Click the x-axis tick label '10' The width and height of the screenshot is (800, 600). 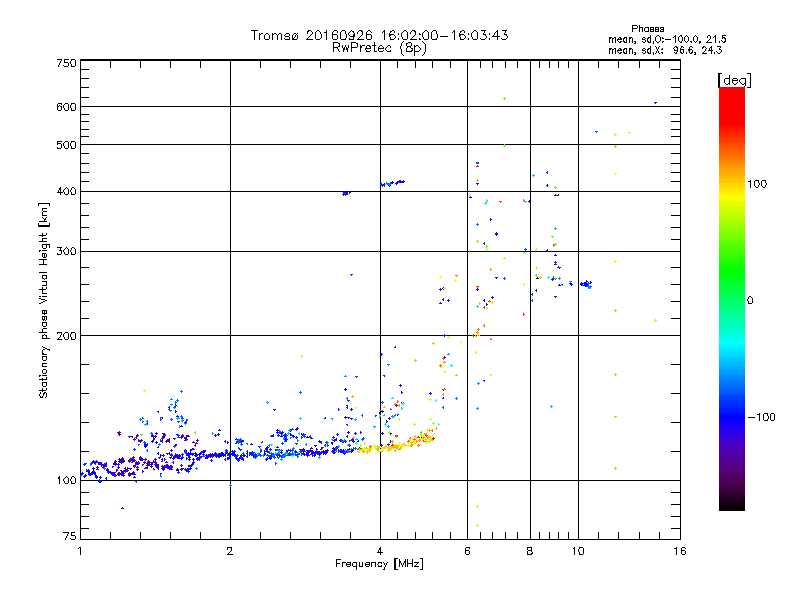click(578, 551)
